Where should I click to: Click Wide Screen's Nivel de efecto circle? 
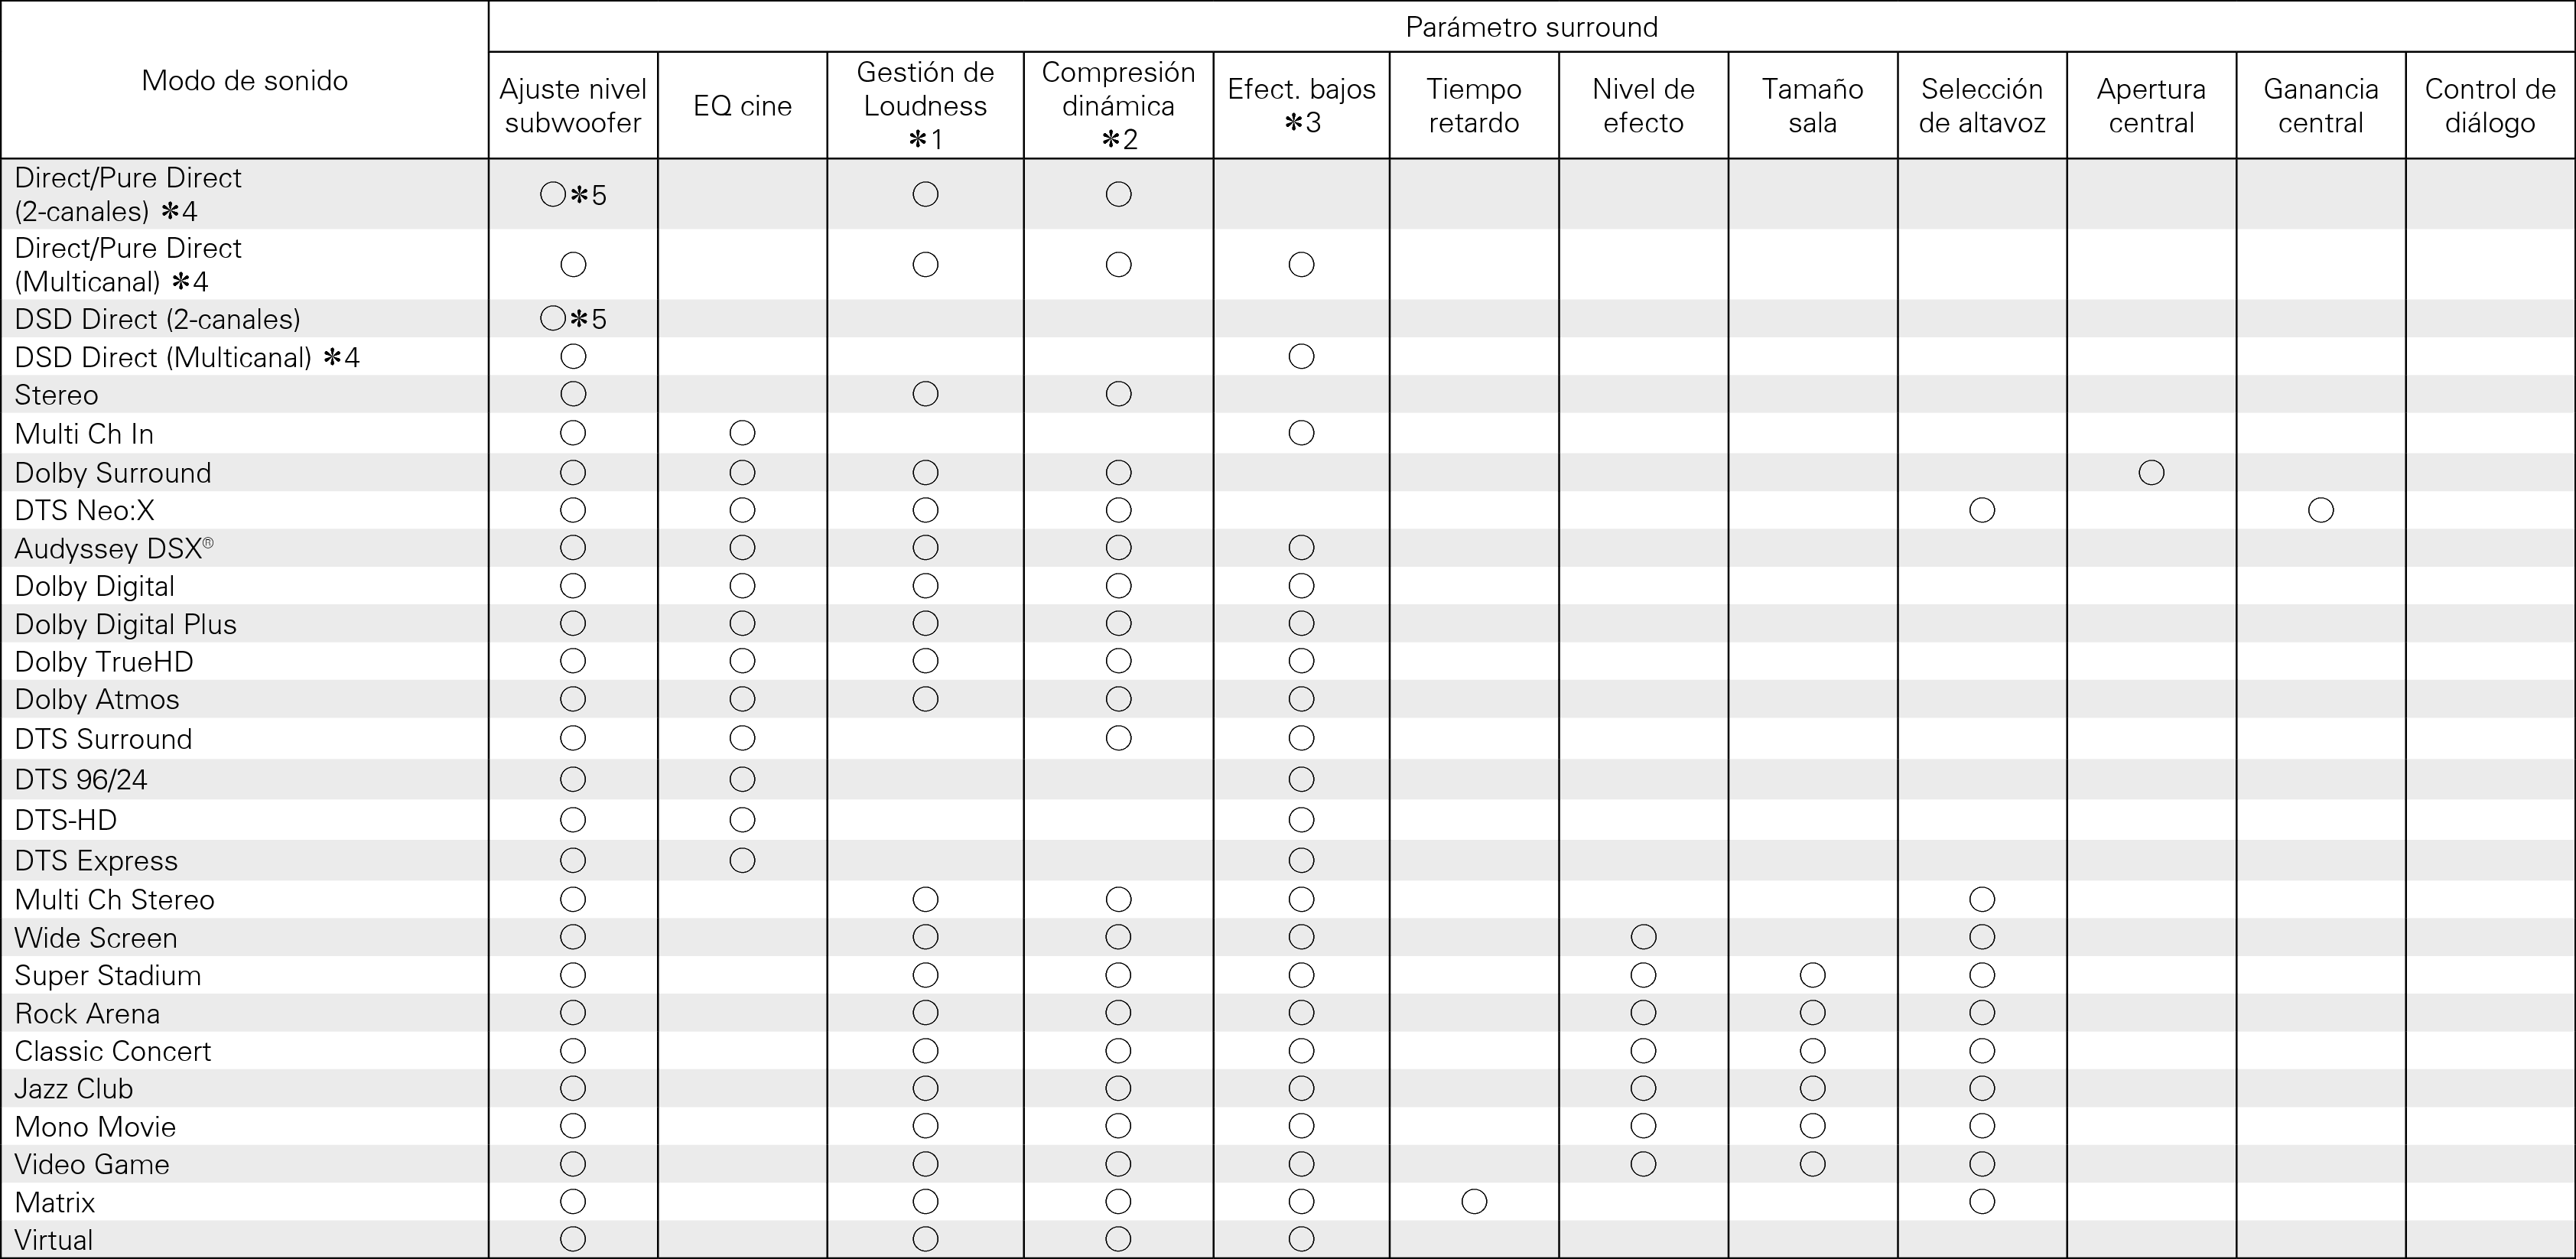tap(1643, 937)
